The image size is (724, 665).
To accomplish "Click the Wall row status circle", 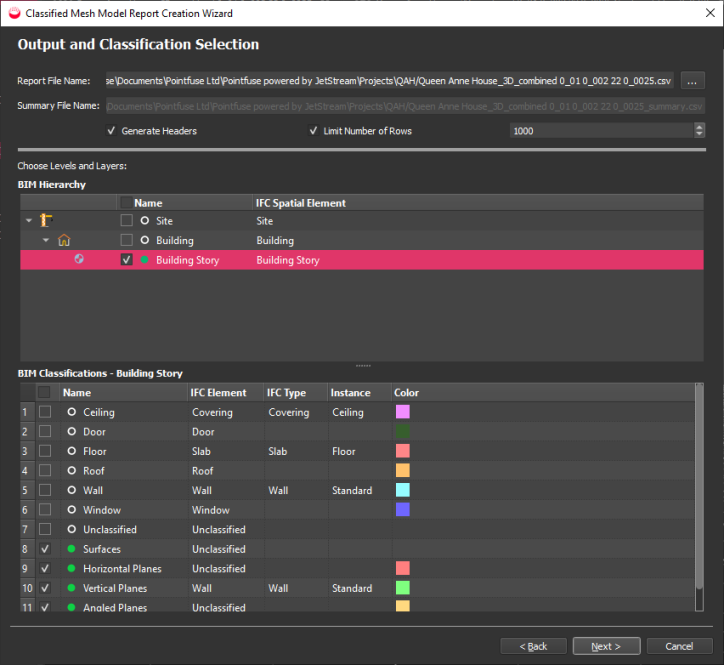I will (x=72, y=490).
